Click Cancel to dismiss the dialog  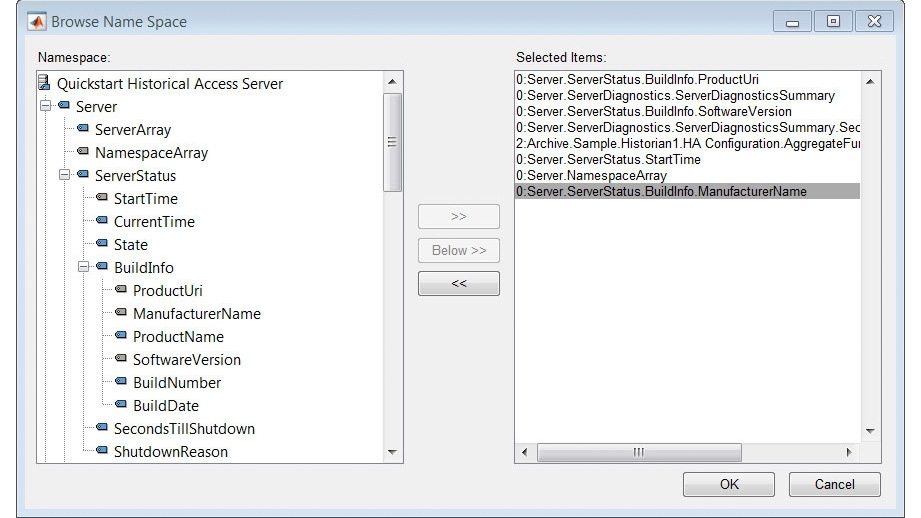[834, 484]
